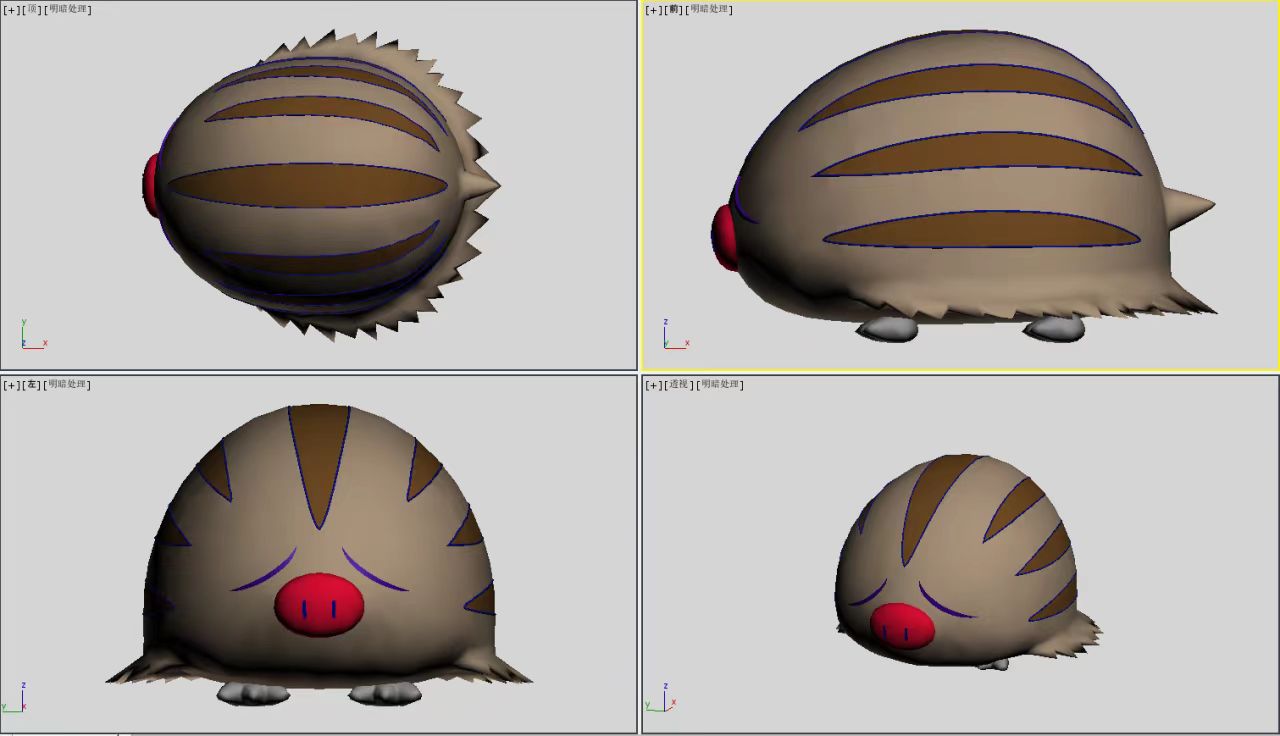Open the [+] menu of the Front (前) viewport

point(654,9)
